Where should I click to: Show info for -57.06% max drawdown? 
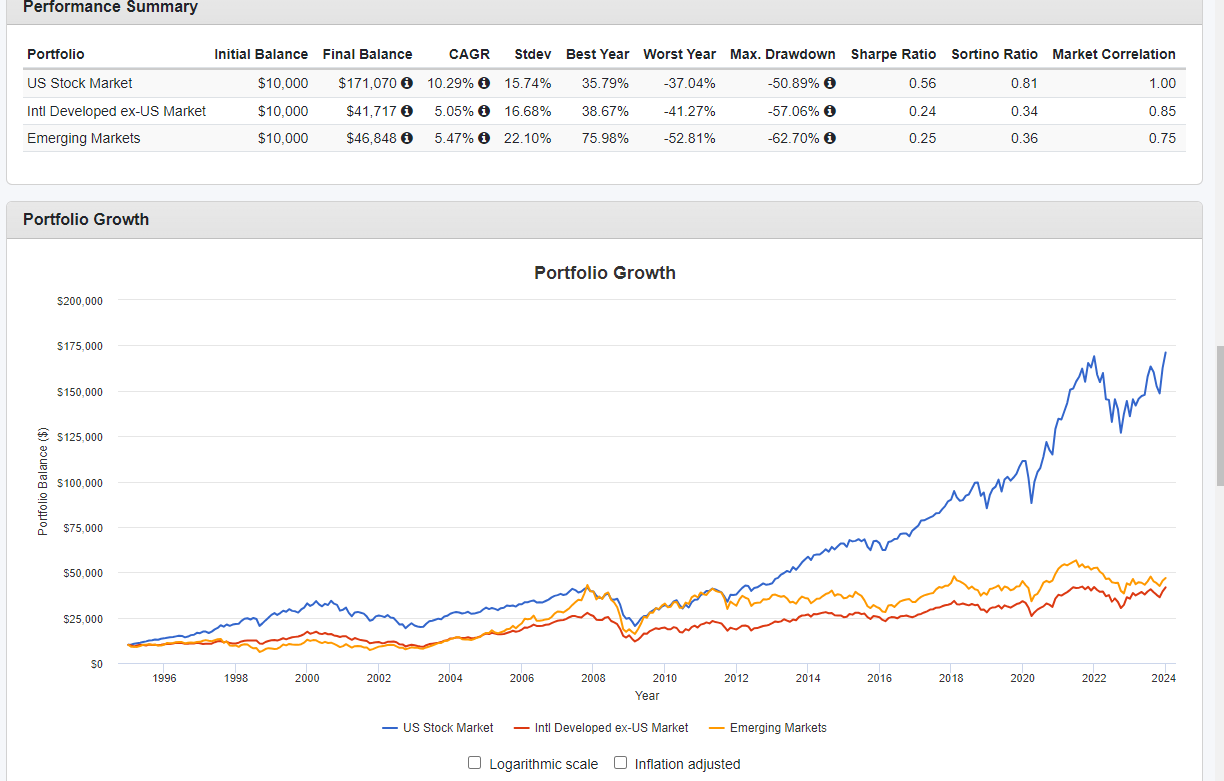coord(830,111)
